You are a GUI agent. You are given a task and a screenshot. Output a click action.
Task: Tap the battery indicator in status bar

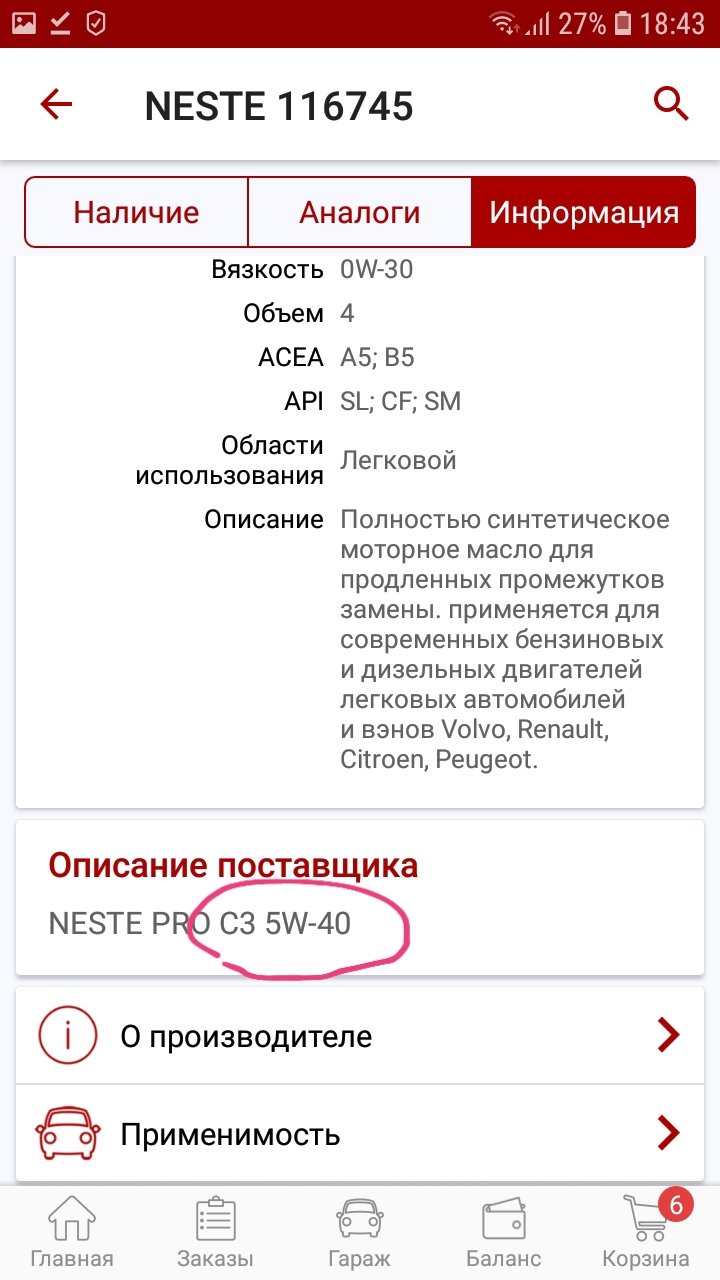tap(623, 23)
